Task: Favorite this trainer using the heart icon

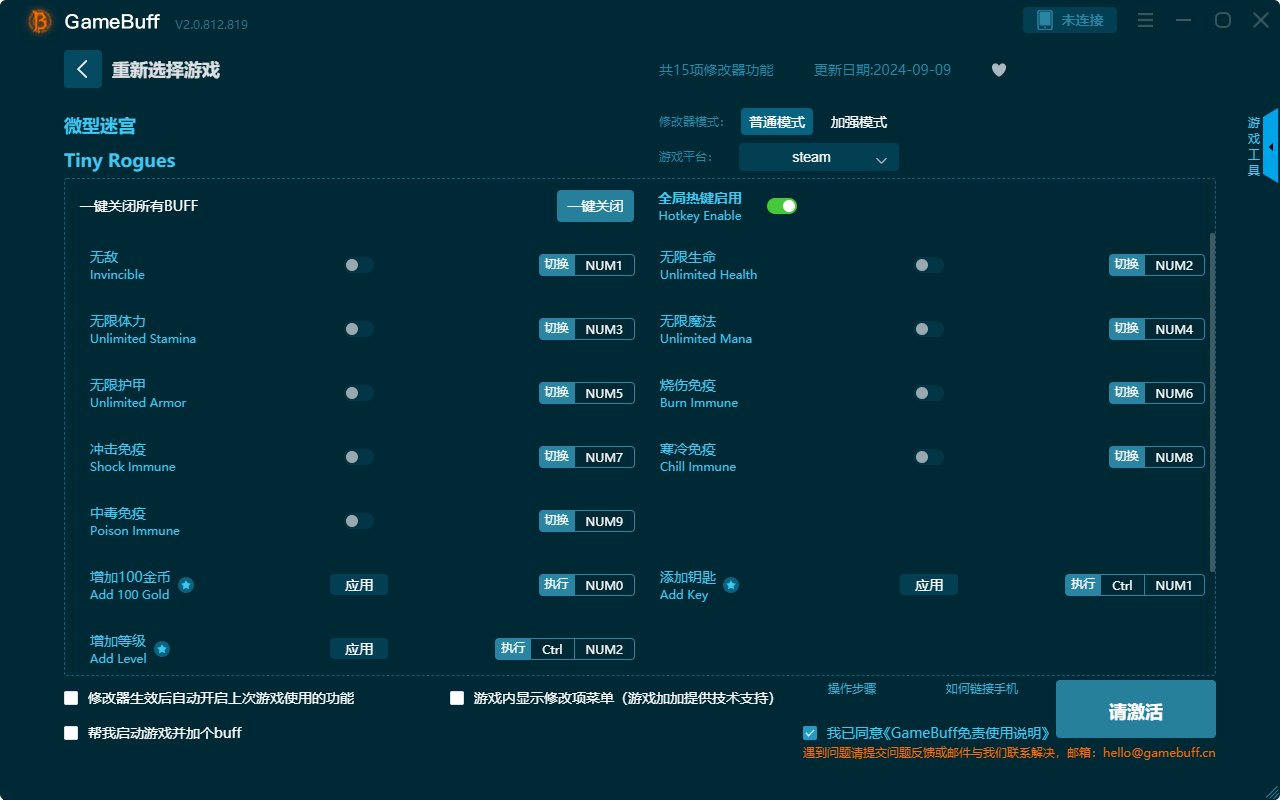Action: coord(998,70)
